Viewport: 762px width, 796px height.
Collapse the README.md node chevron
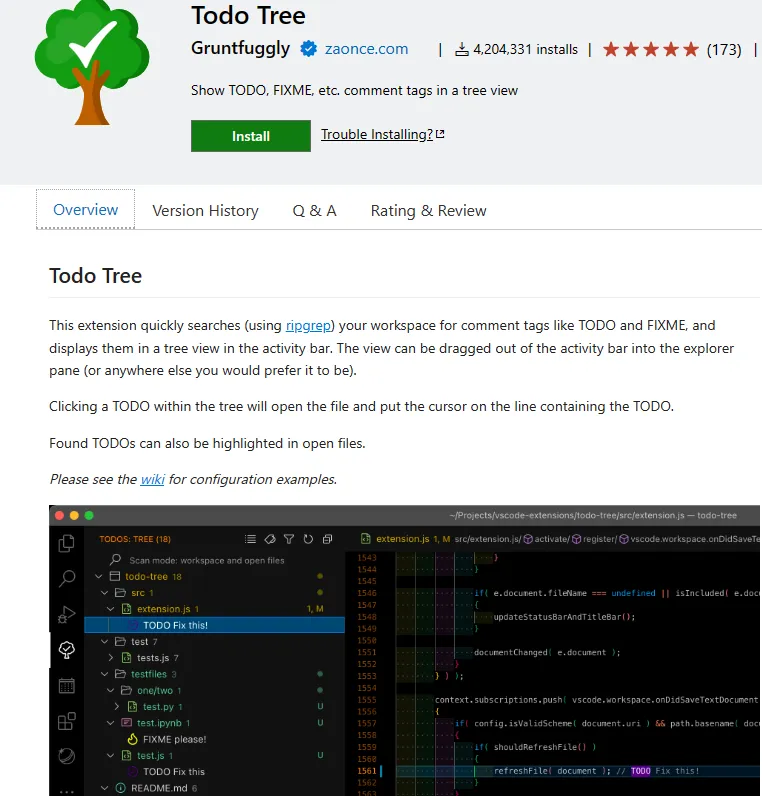click(x=105, y=788)
